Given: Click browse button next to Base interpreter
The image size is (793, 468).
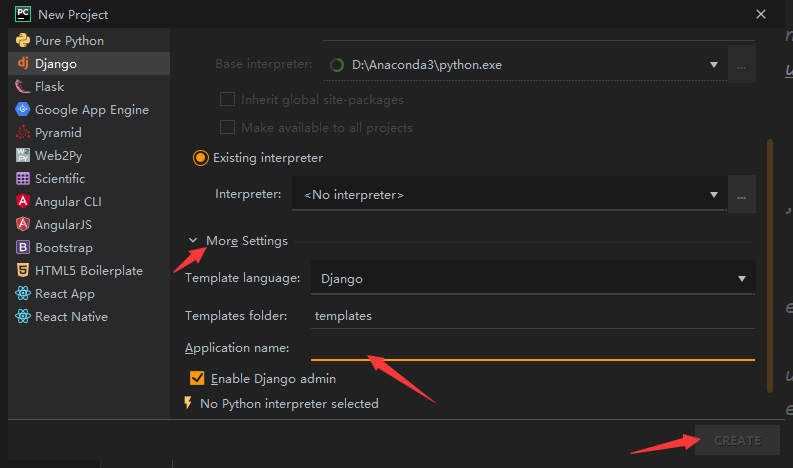Looking at the screenshot, I should tap(741, 64).
